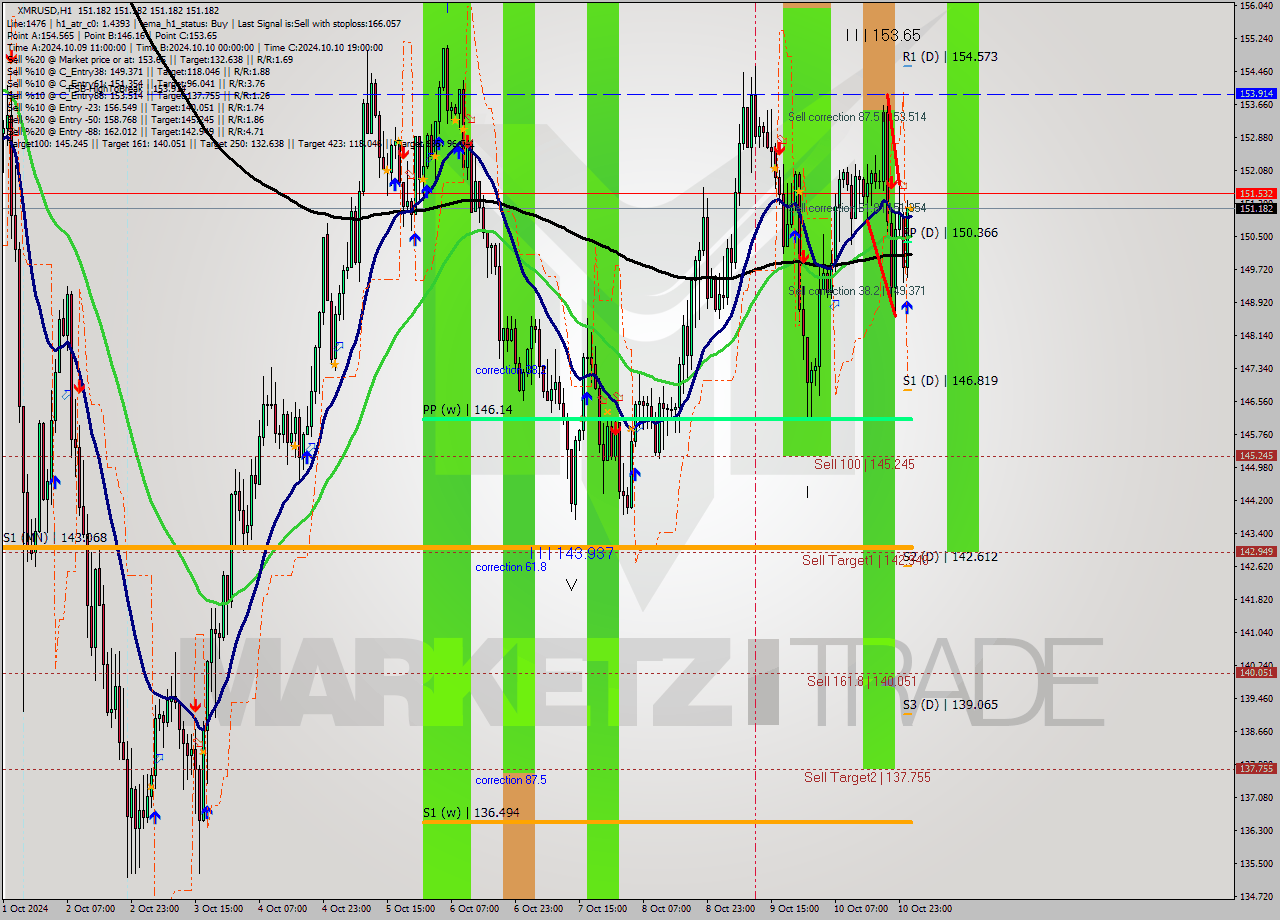Click the 10 Oct 23:00 time label

925,909
